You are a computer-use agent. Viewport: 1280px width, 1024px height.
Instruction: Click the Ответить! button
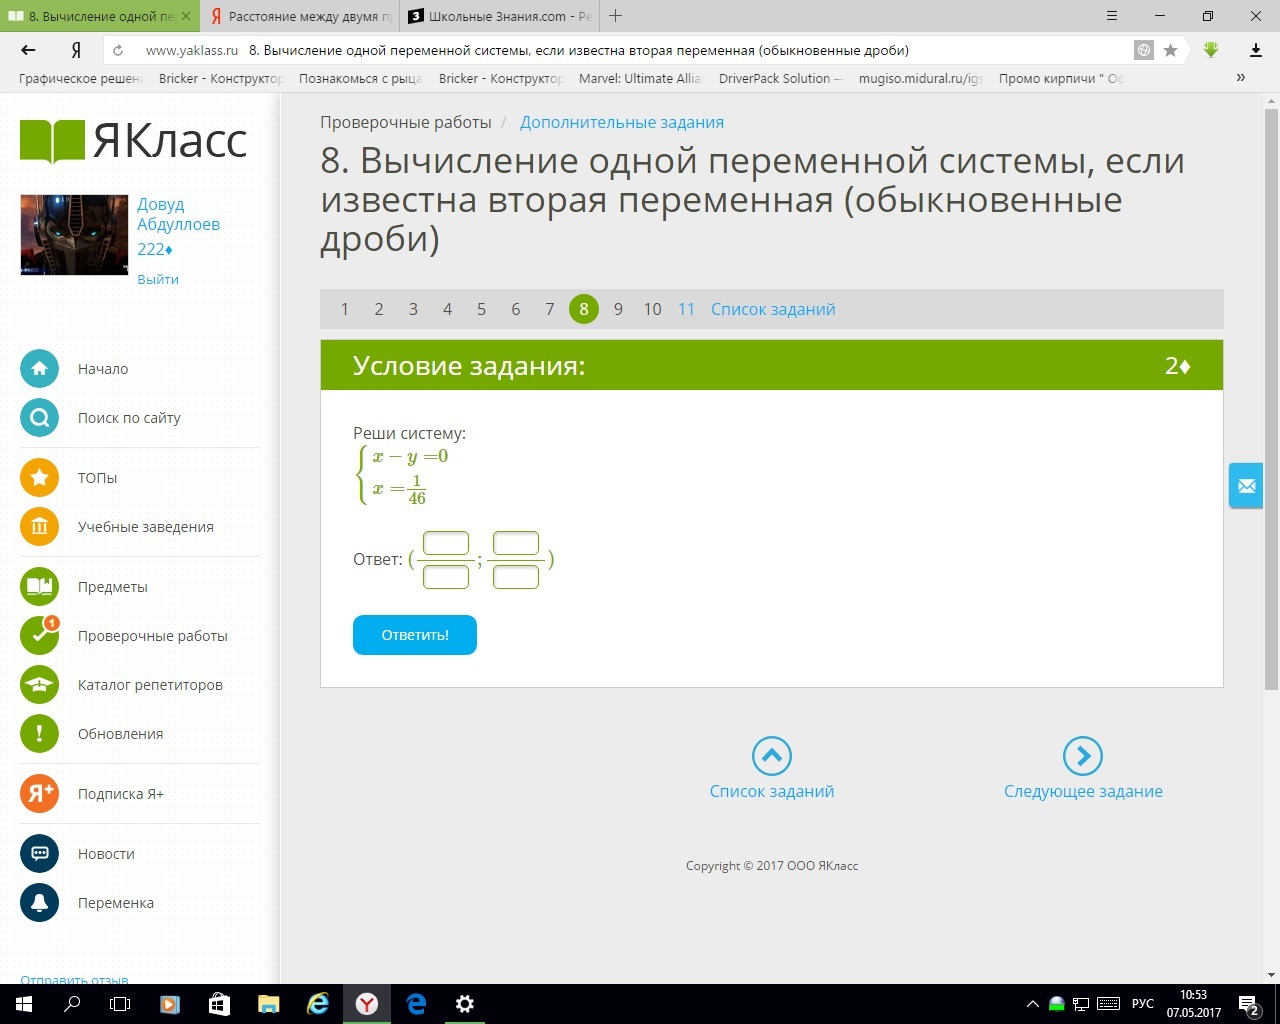(x=415, y=635)
